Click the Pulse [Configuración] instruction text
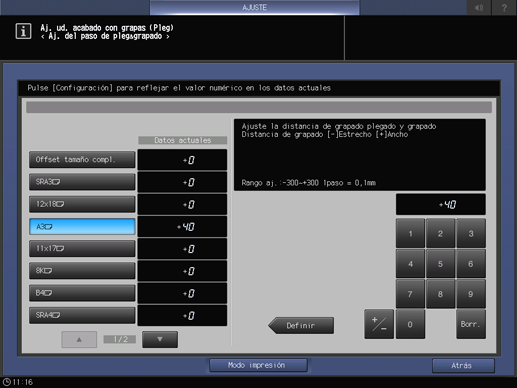The height and width of the screenshot is (388, 517). (179, 88)
